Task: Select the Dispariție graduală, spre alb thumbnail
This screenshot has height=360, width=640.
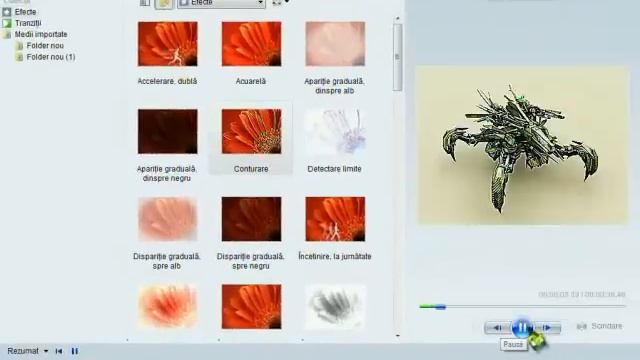Action: (168, 219)
